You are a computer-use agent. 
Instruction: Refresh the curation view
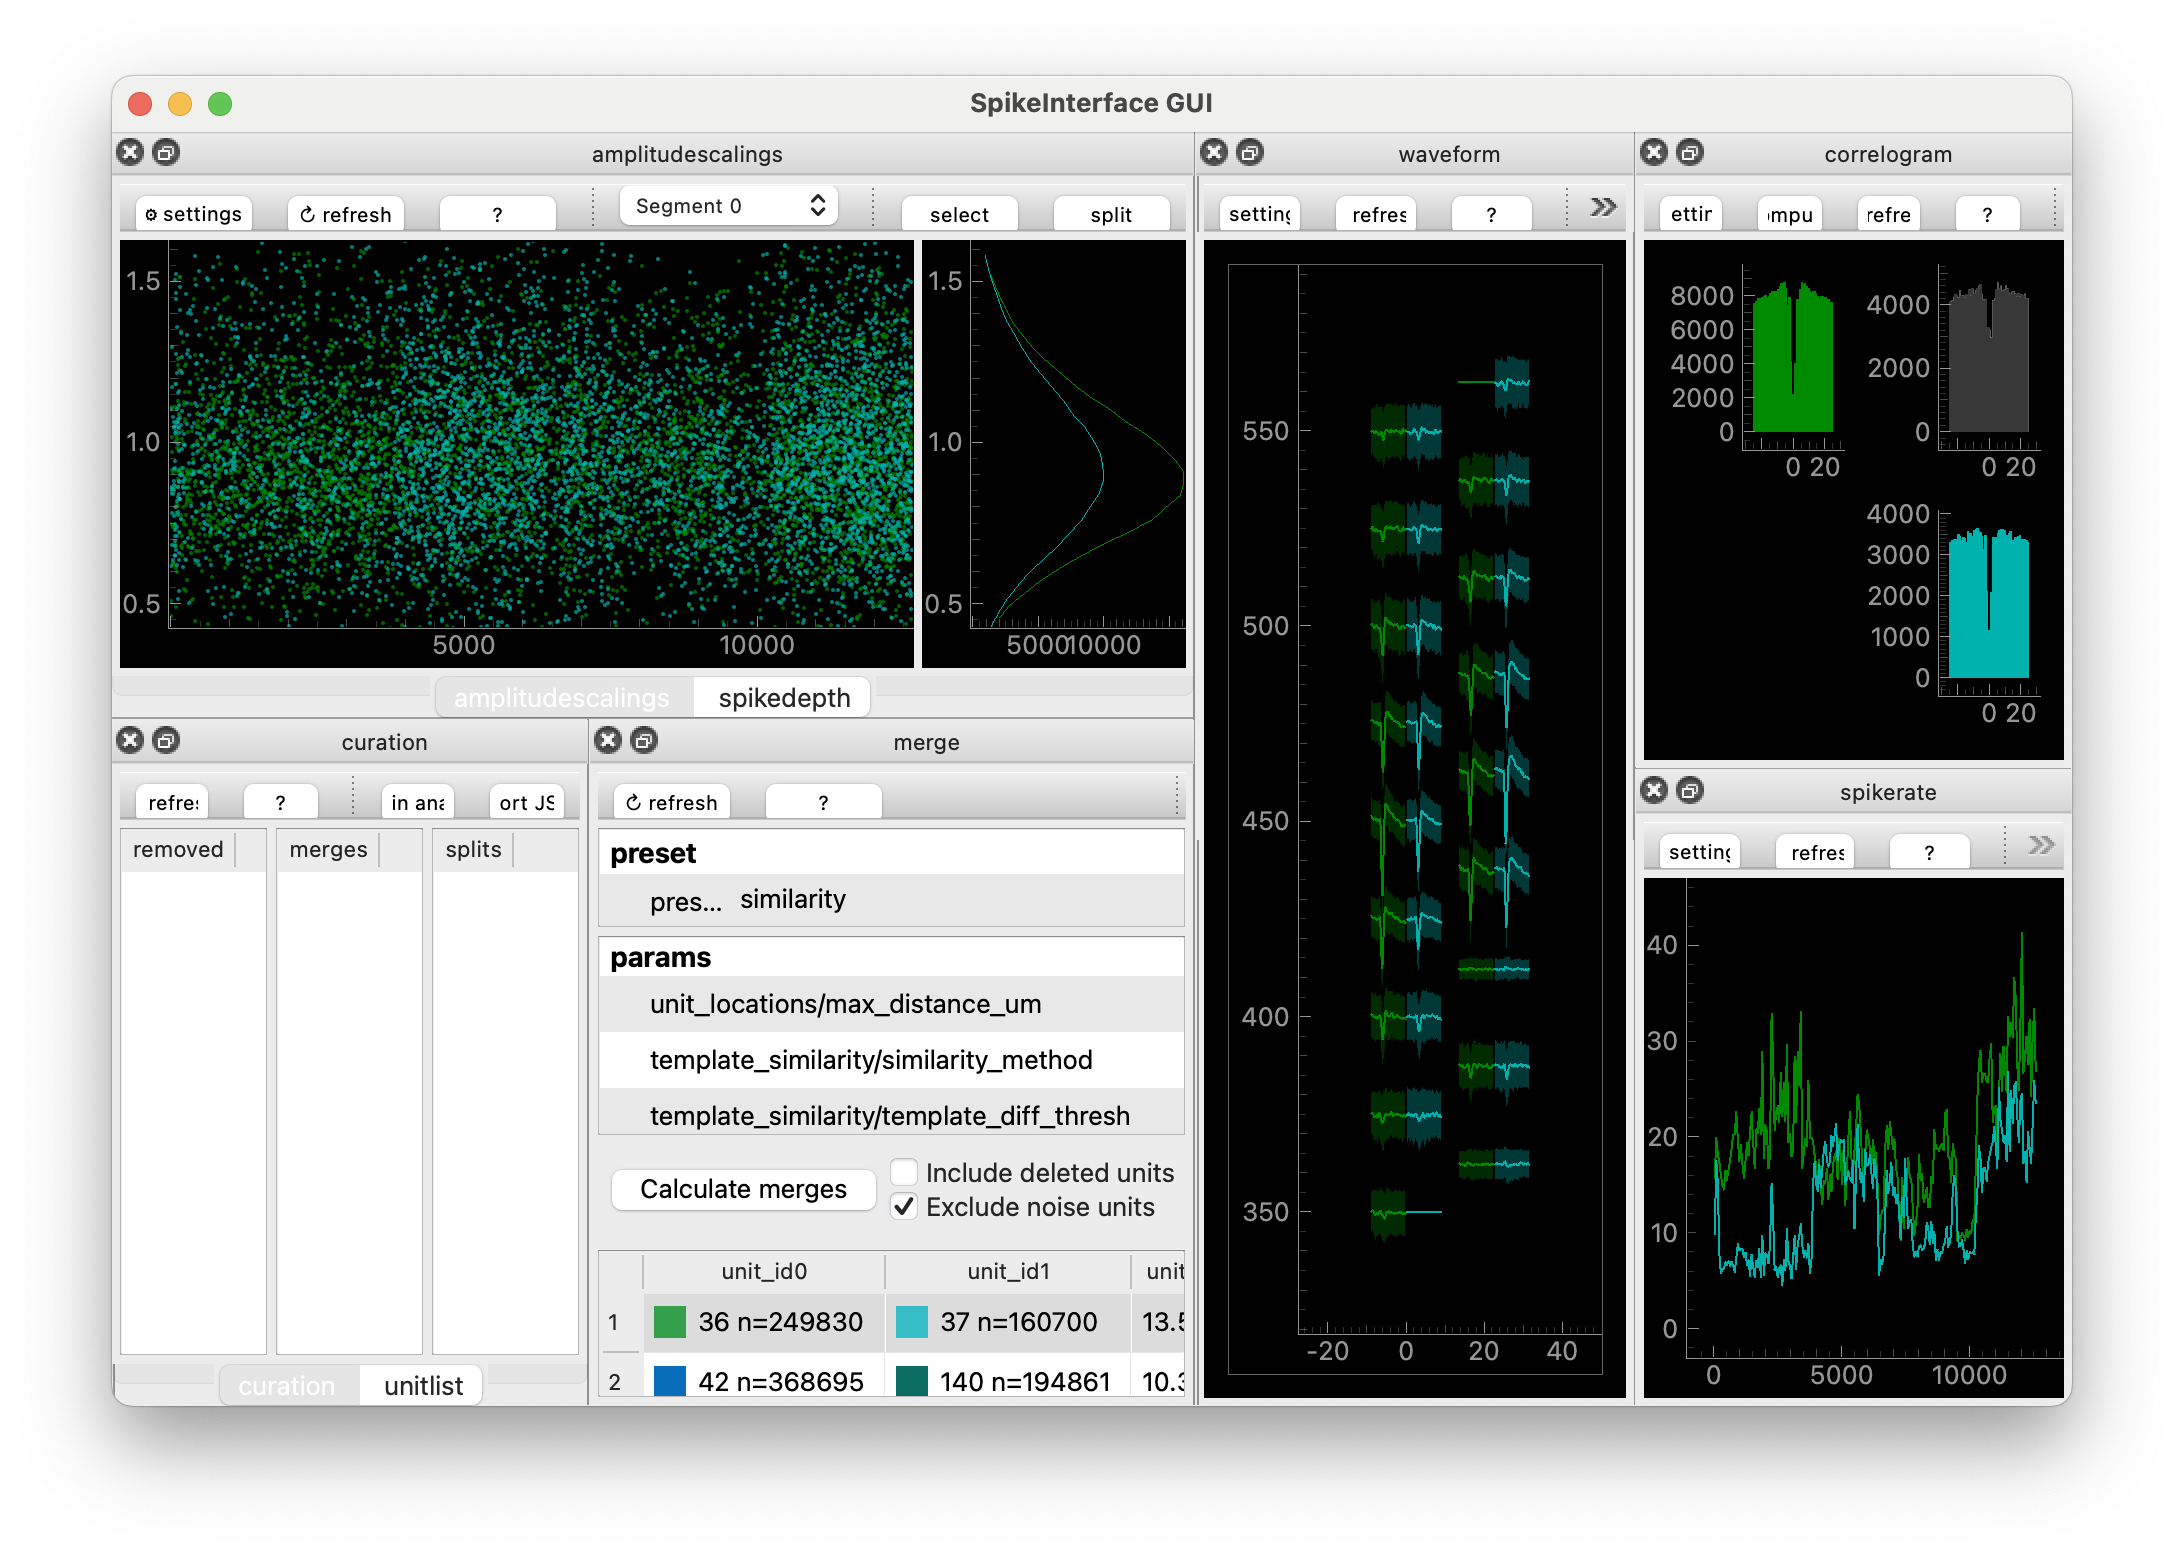tap(172, 802)
